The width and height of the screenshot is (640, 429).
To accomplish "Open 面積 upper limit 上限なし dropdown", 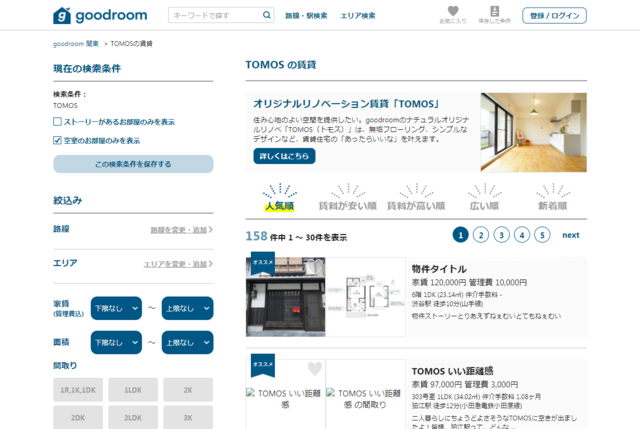I will click(x=187, y=342).
